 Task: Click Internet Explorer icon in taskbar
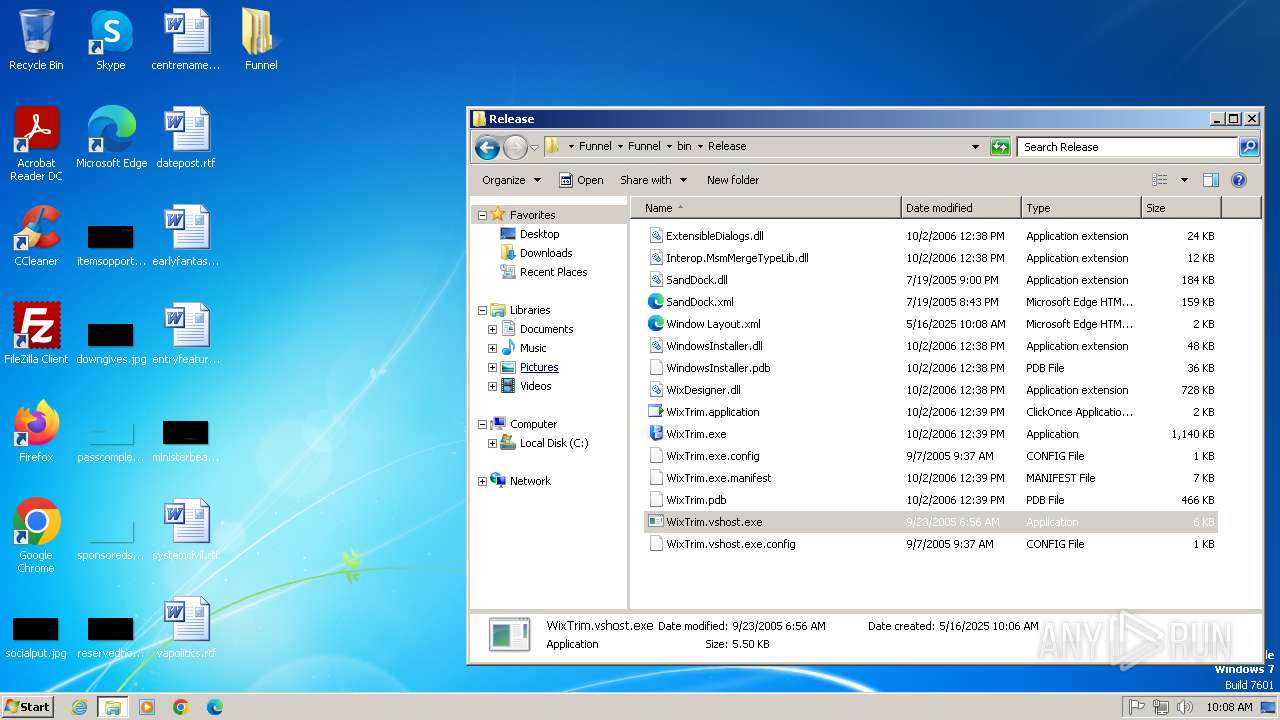click(x=79, y=707)
